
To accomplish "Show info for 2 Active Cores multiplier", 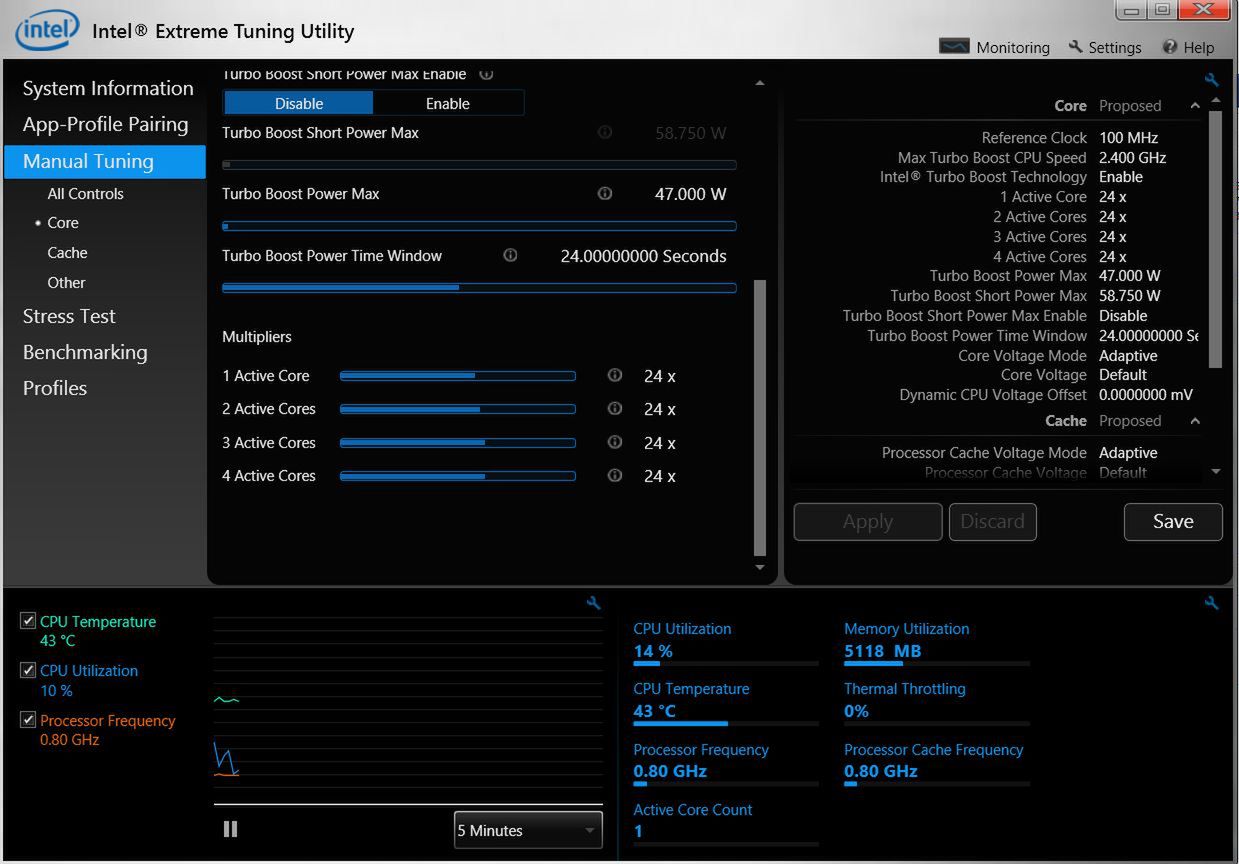I will pos(615,408).
